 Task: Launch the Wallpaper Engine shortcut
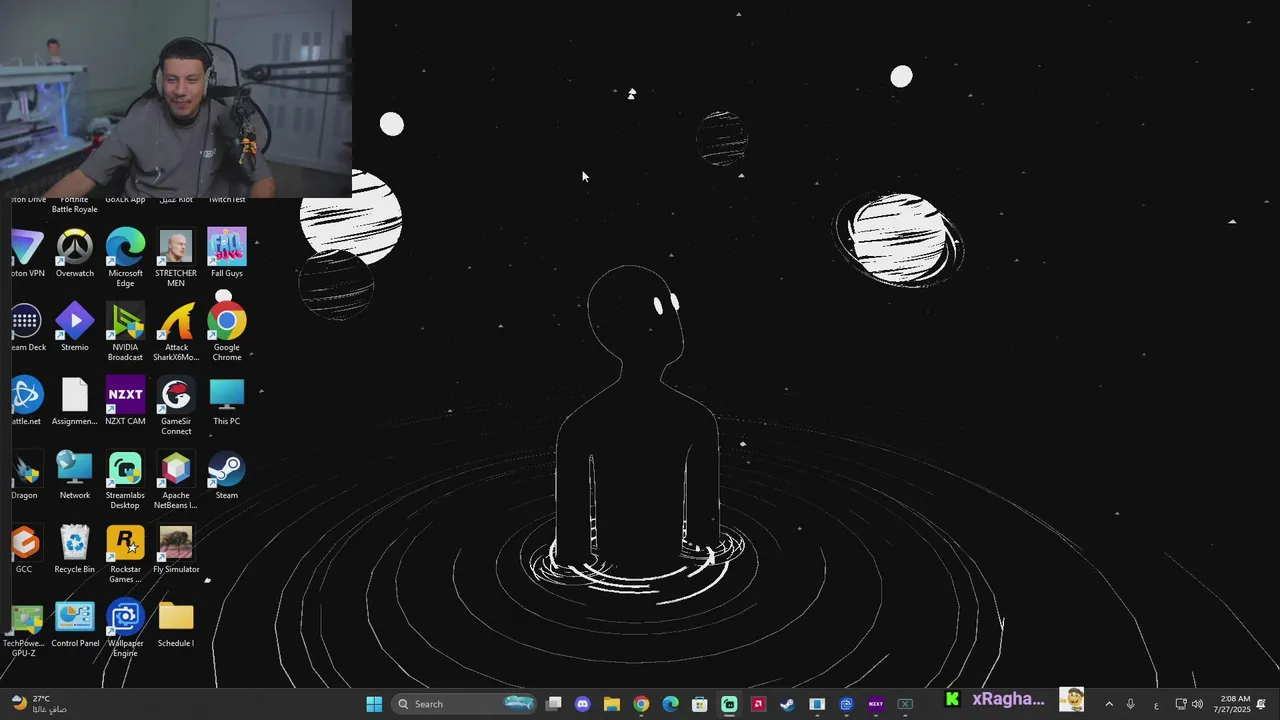coord(125,628)
